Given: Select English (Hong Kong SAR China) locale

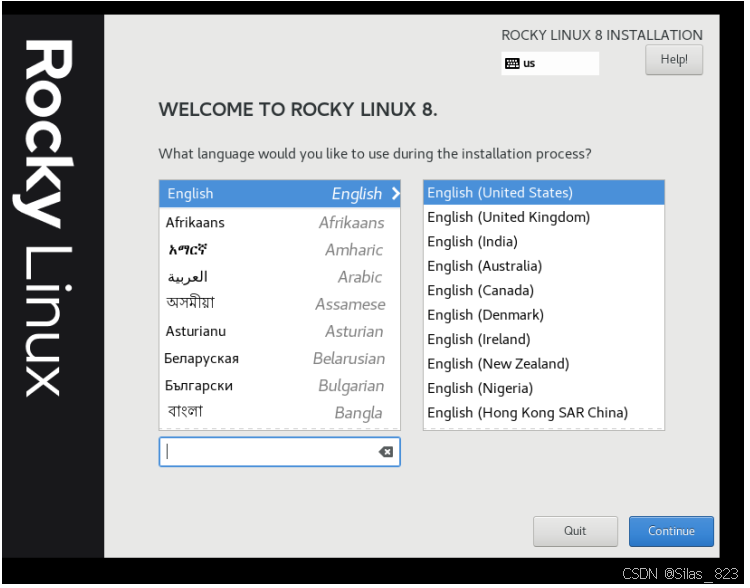Looking at the screenshot, I should (546, 413).
